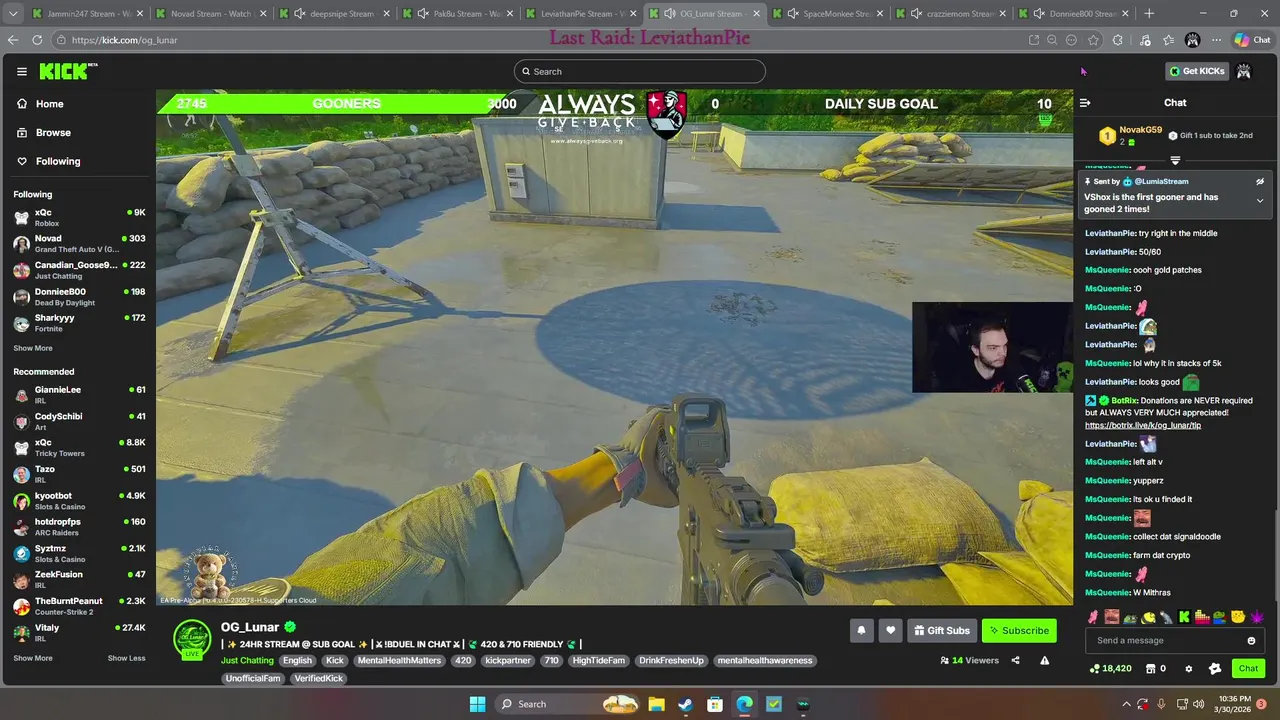Image resolution: width=1280 pixels, height=720 pixels.
Task: Show more followed channels
Action: (33, 348)
